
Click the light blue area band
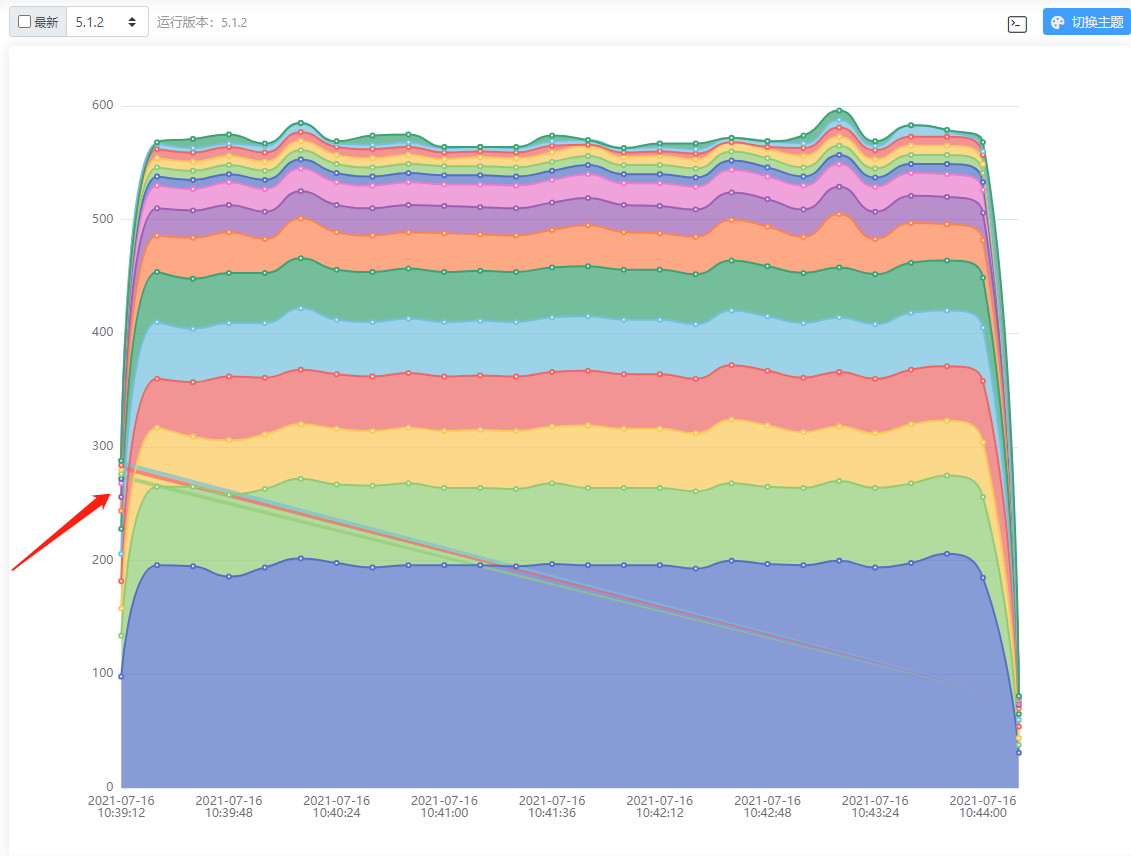tap(570, 345)
